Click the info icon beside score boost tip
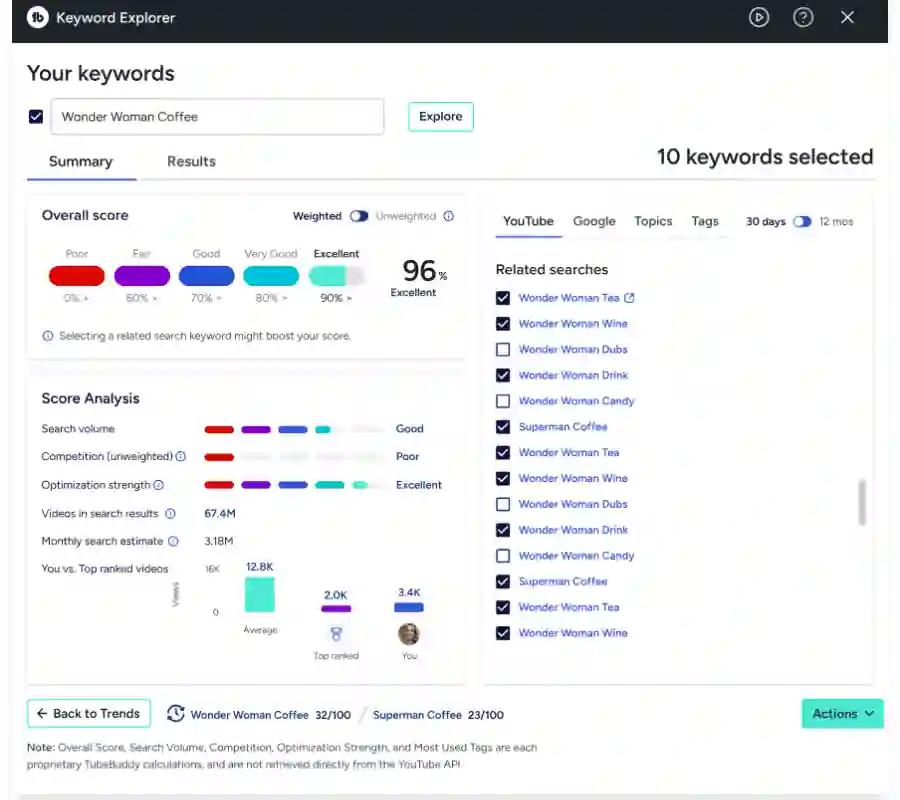 48,336
